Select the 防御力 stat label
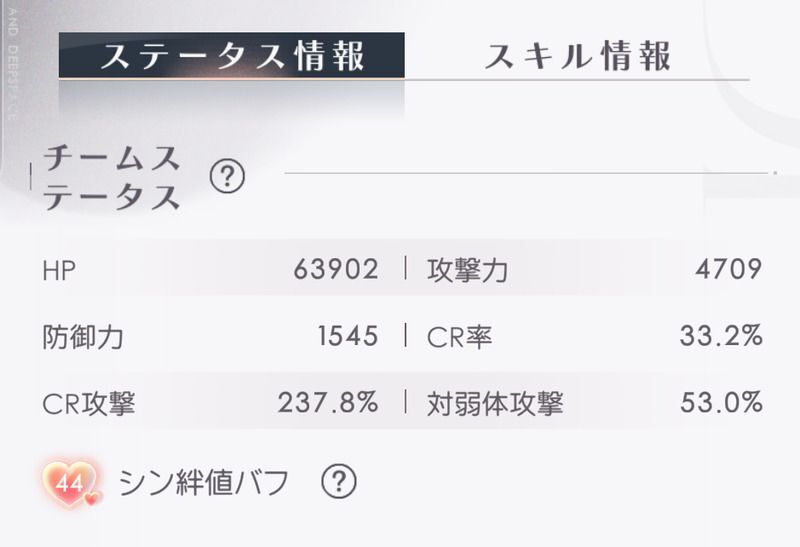 click(x=83, y=336)
